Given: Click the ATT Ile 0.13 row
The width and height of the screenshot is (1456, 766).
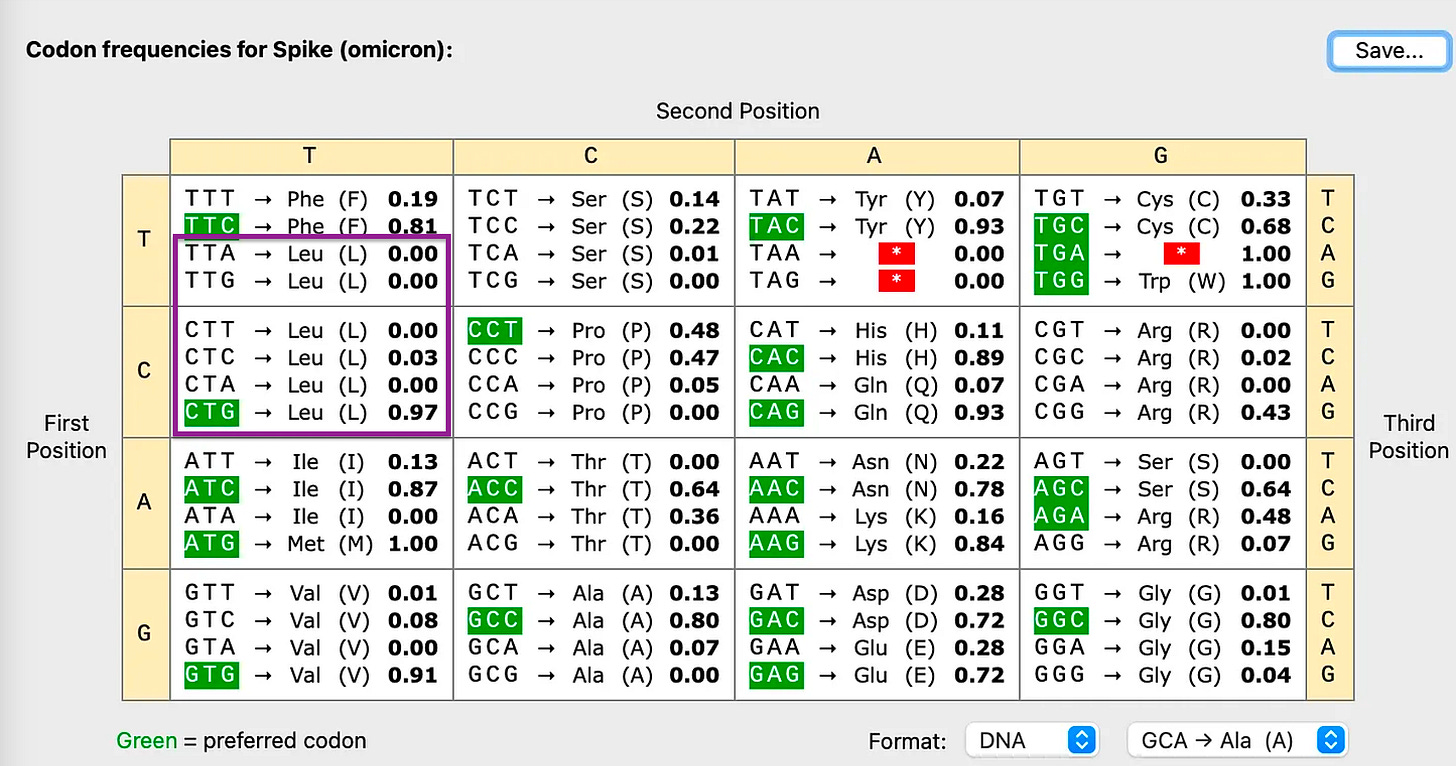Looking at the screenshot, I should point(311,462).
